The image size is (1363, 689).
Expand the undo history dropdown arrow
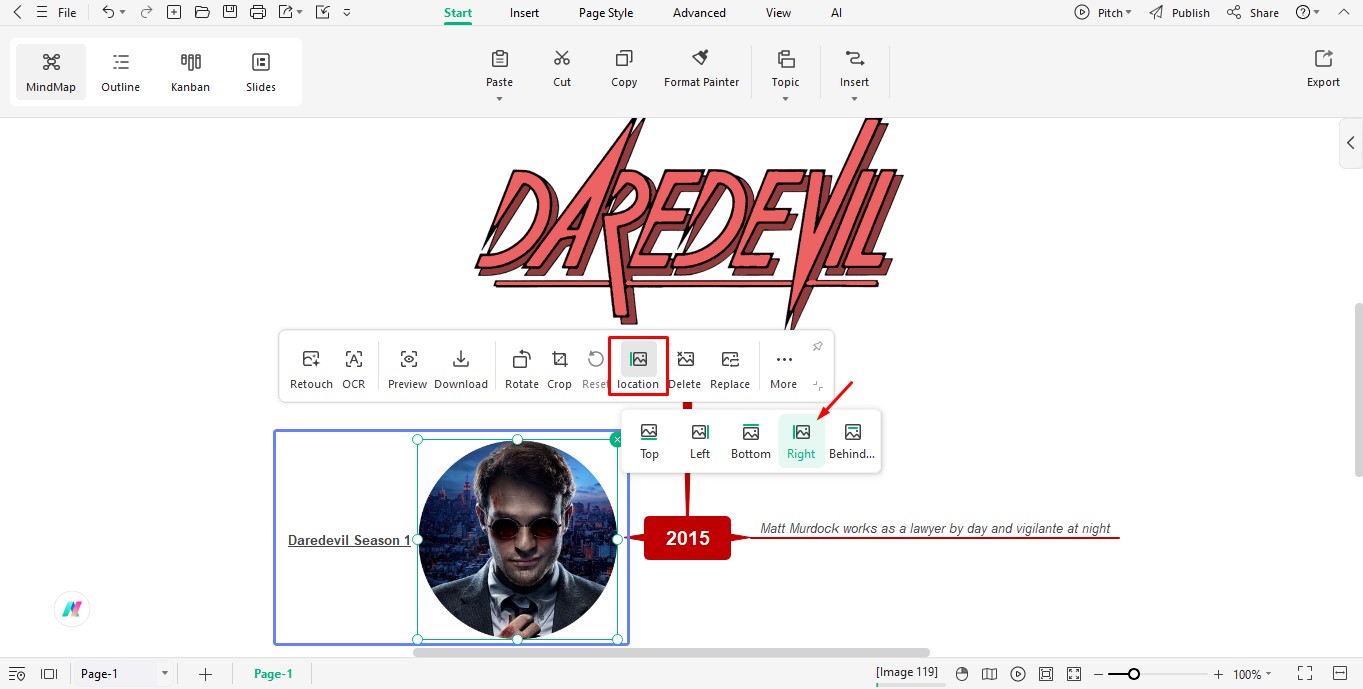point(122,13)
